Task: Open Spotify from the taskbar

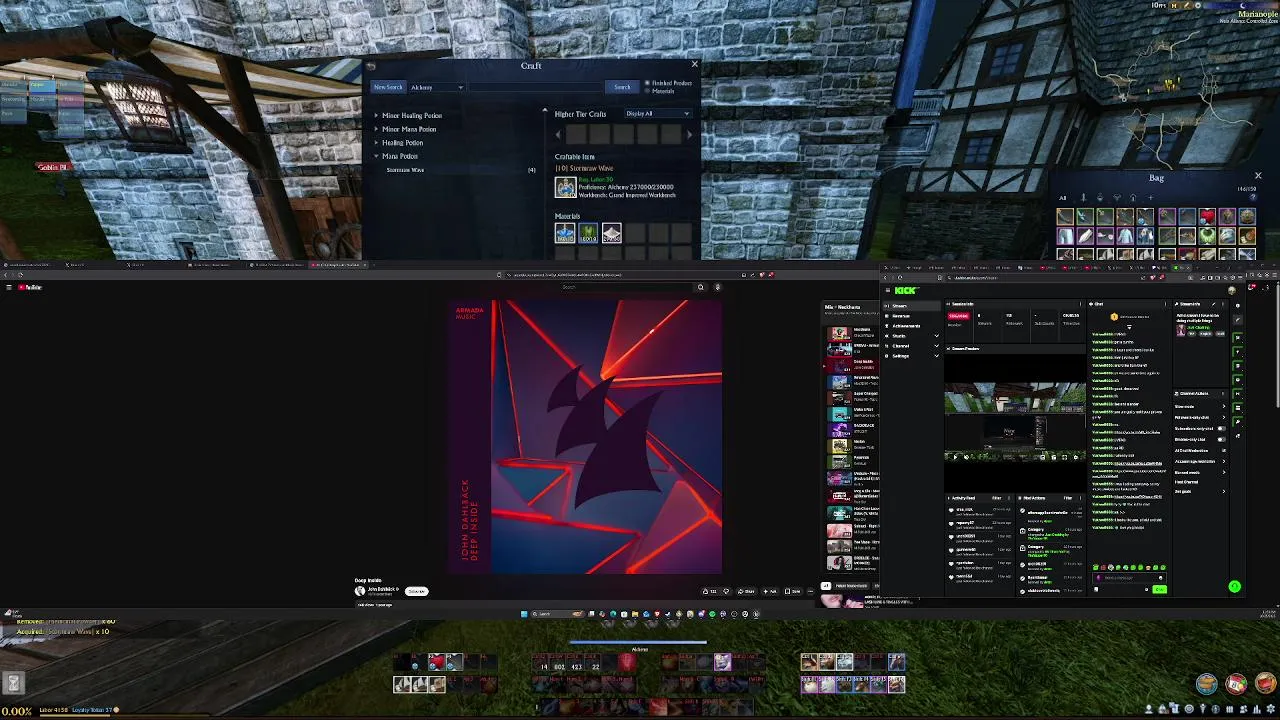Action: coord(712,614)
